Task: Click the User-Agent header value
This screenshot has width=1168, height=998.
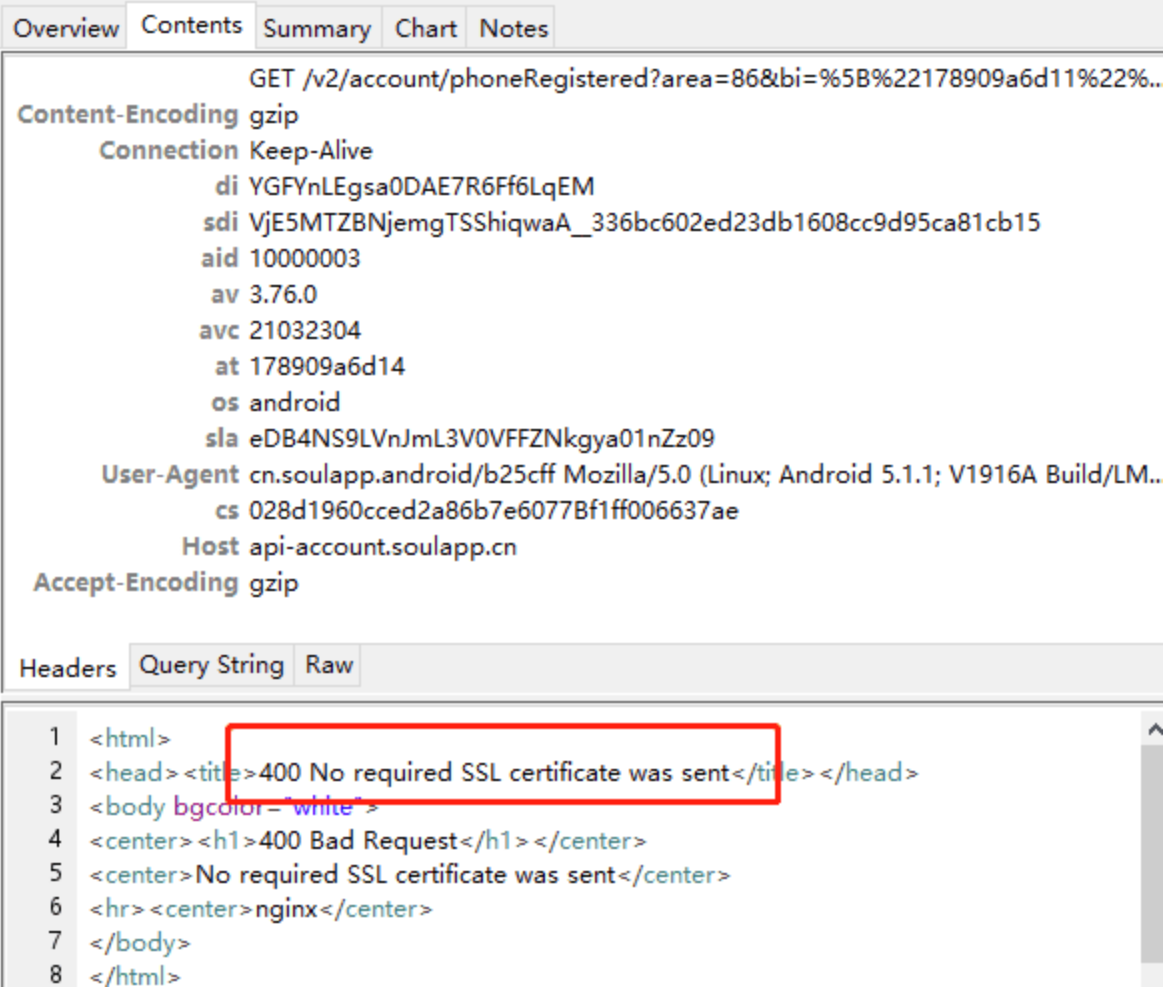Action: (705, 474)
